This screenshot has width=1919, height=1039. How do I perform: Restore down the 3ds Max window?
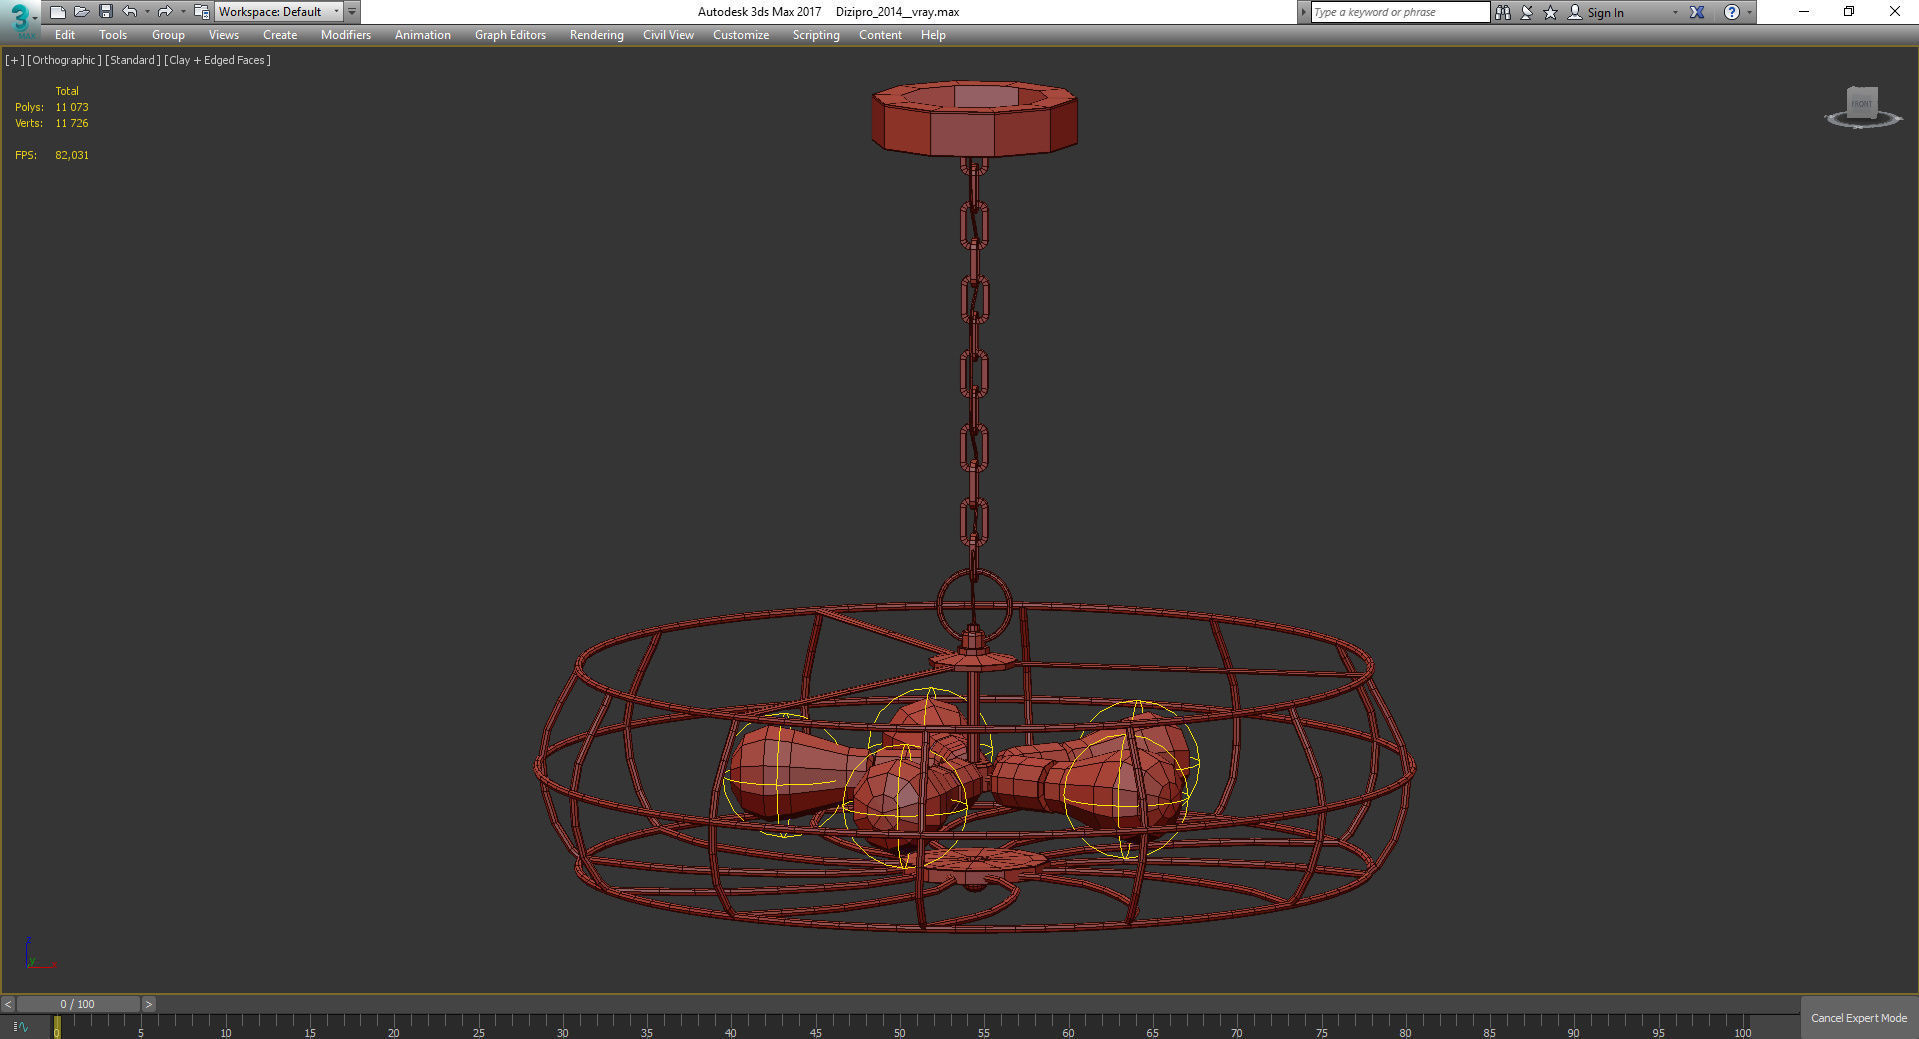coord(1849,12)
